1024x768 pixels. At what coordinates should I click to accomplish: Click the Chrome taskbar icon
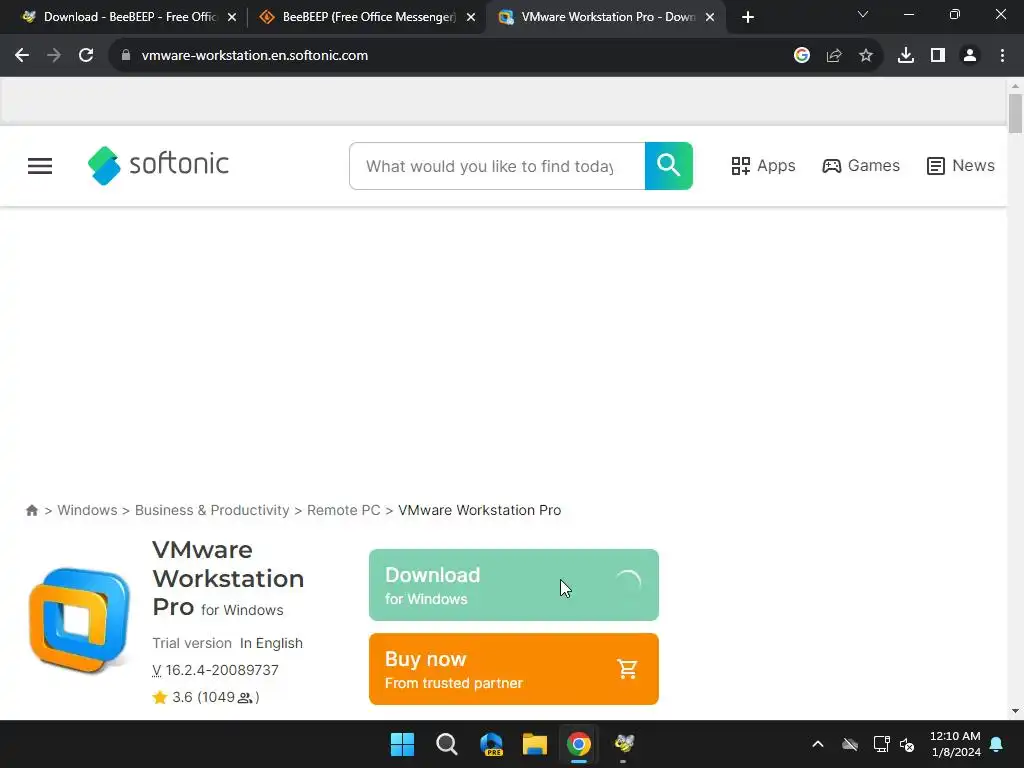point(579,744)
